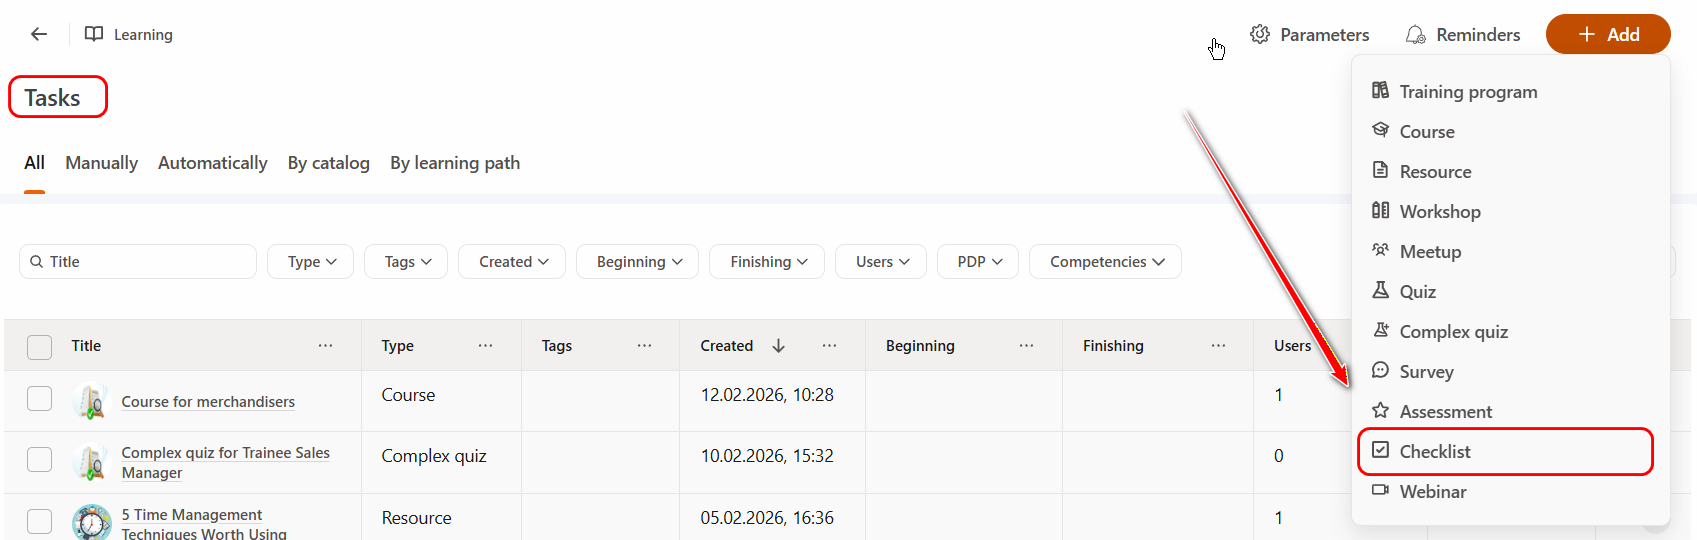1697x540 pixels.
Task: Click the Webinar camera icon
Action: [x=1380, y=490]
